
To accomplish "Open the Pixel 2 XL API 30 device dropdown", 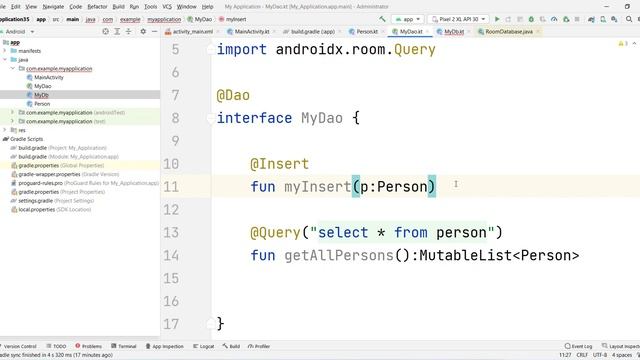I will point(458,19).
